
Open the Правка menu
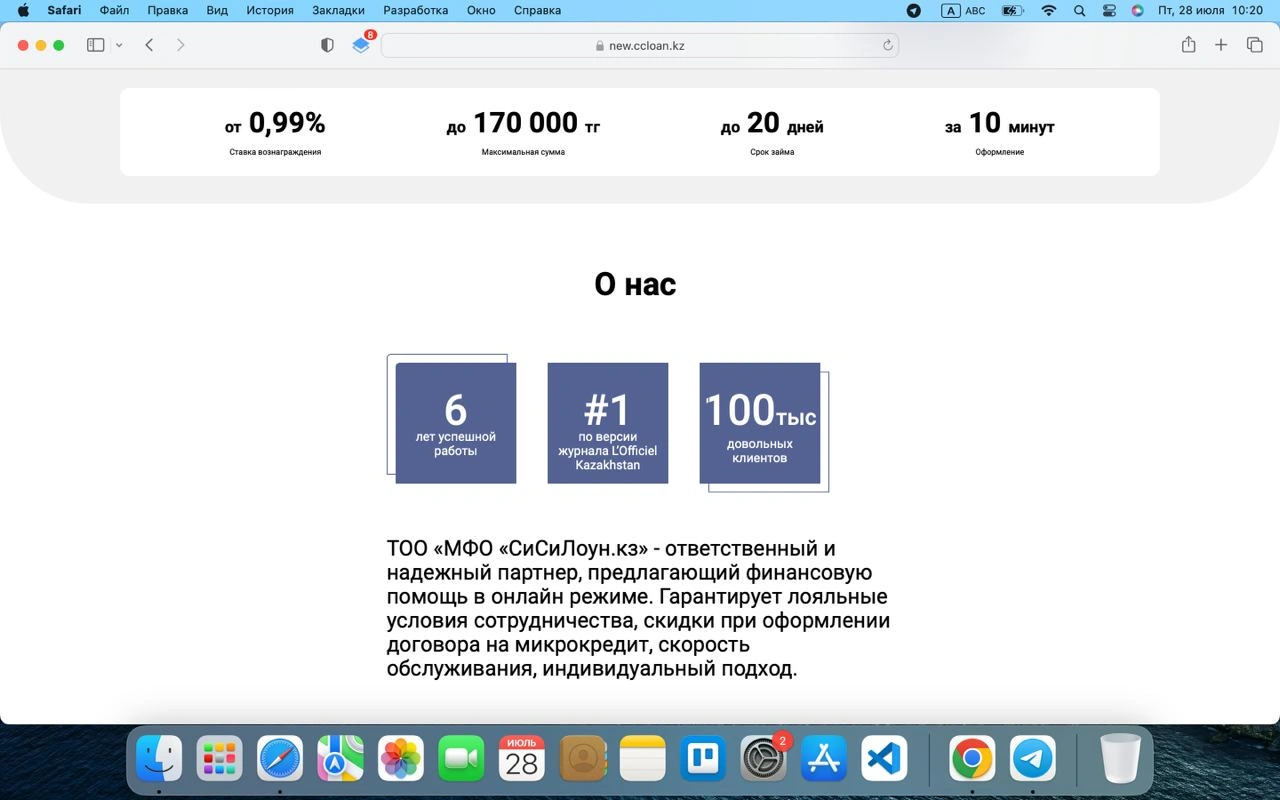click(x=167, y=10)
